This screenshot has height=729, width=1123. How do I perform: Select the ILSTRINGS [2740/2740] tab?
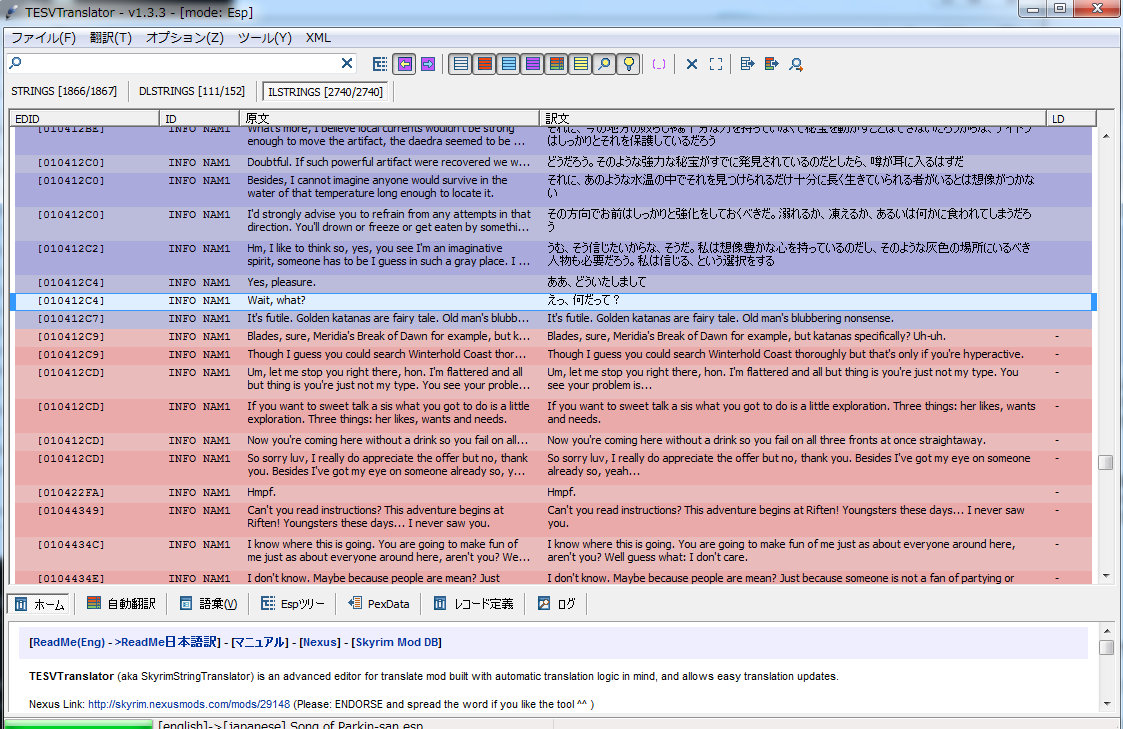pos(326,92)
